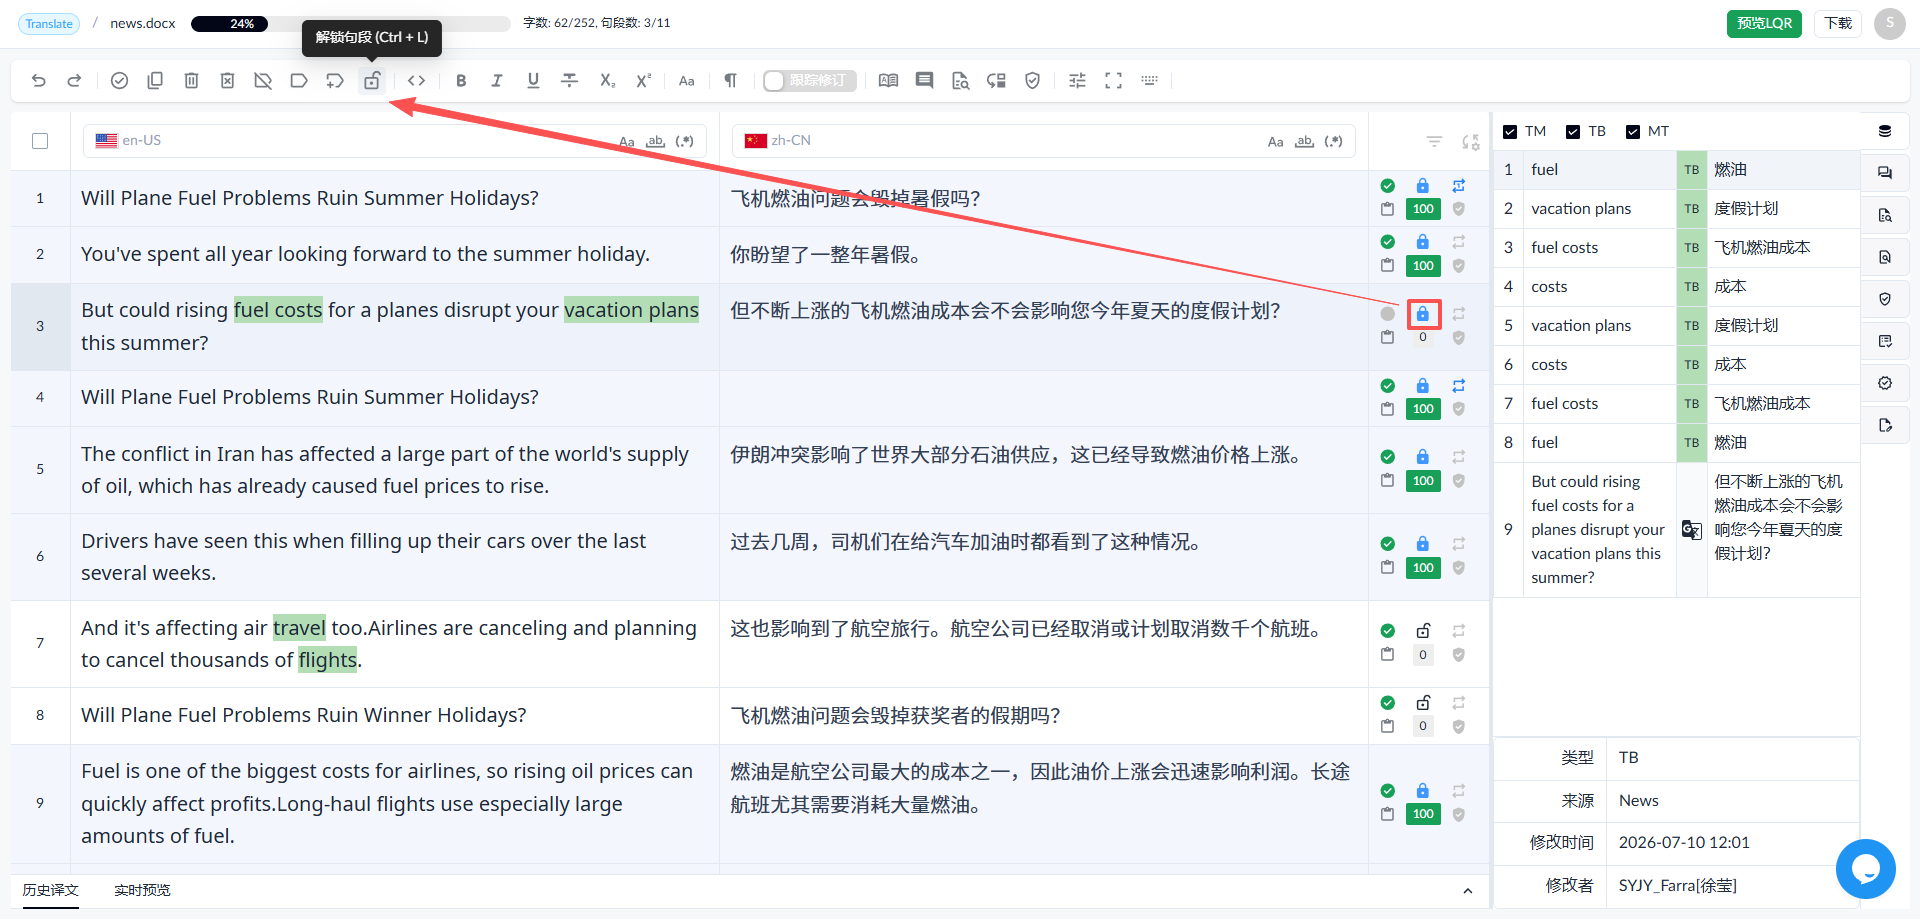The image size is (1920, 919).
Task: Expand the bottom panel with the chevron arrow
Action: pos(1467,891)
